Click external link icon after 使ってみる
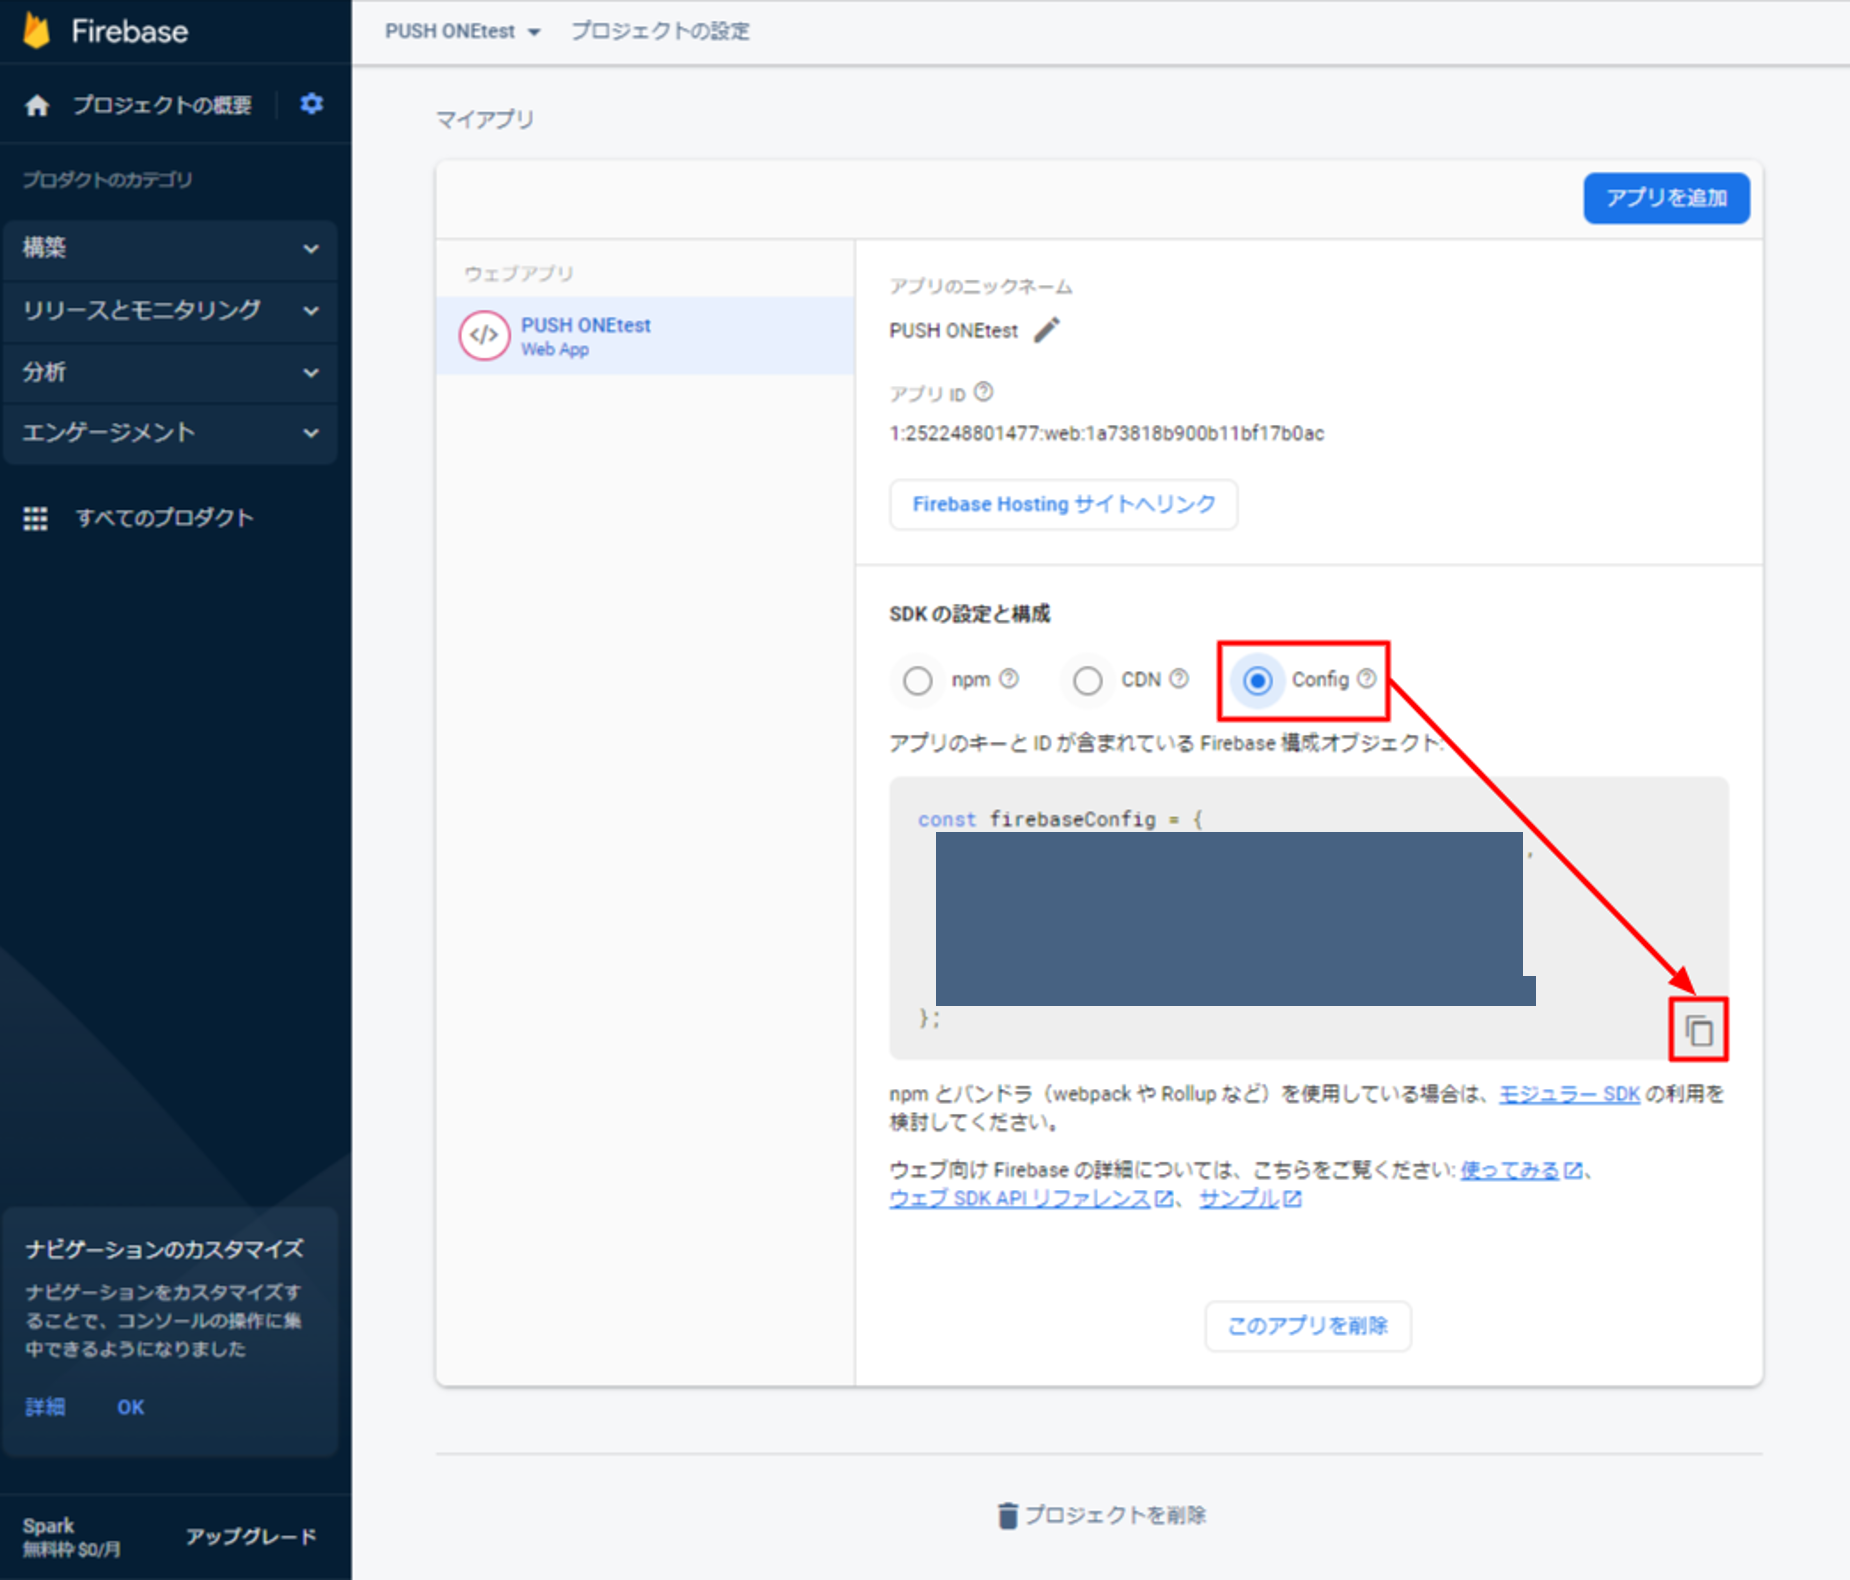This screenshot has height=1580, width=1850. tap(1573, 1170)
